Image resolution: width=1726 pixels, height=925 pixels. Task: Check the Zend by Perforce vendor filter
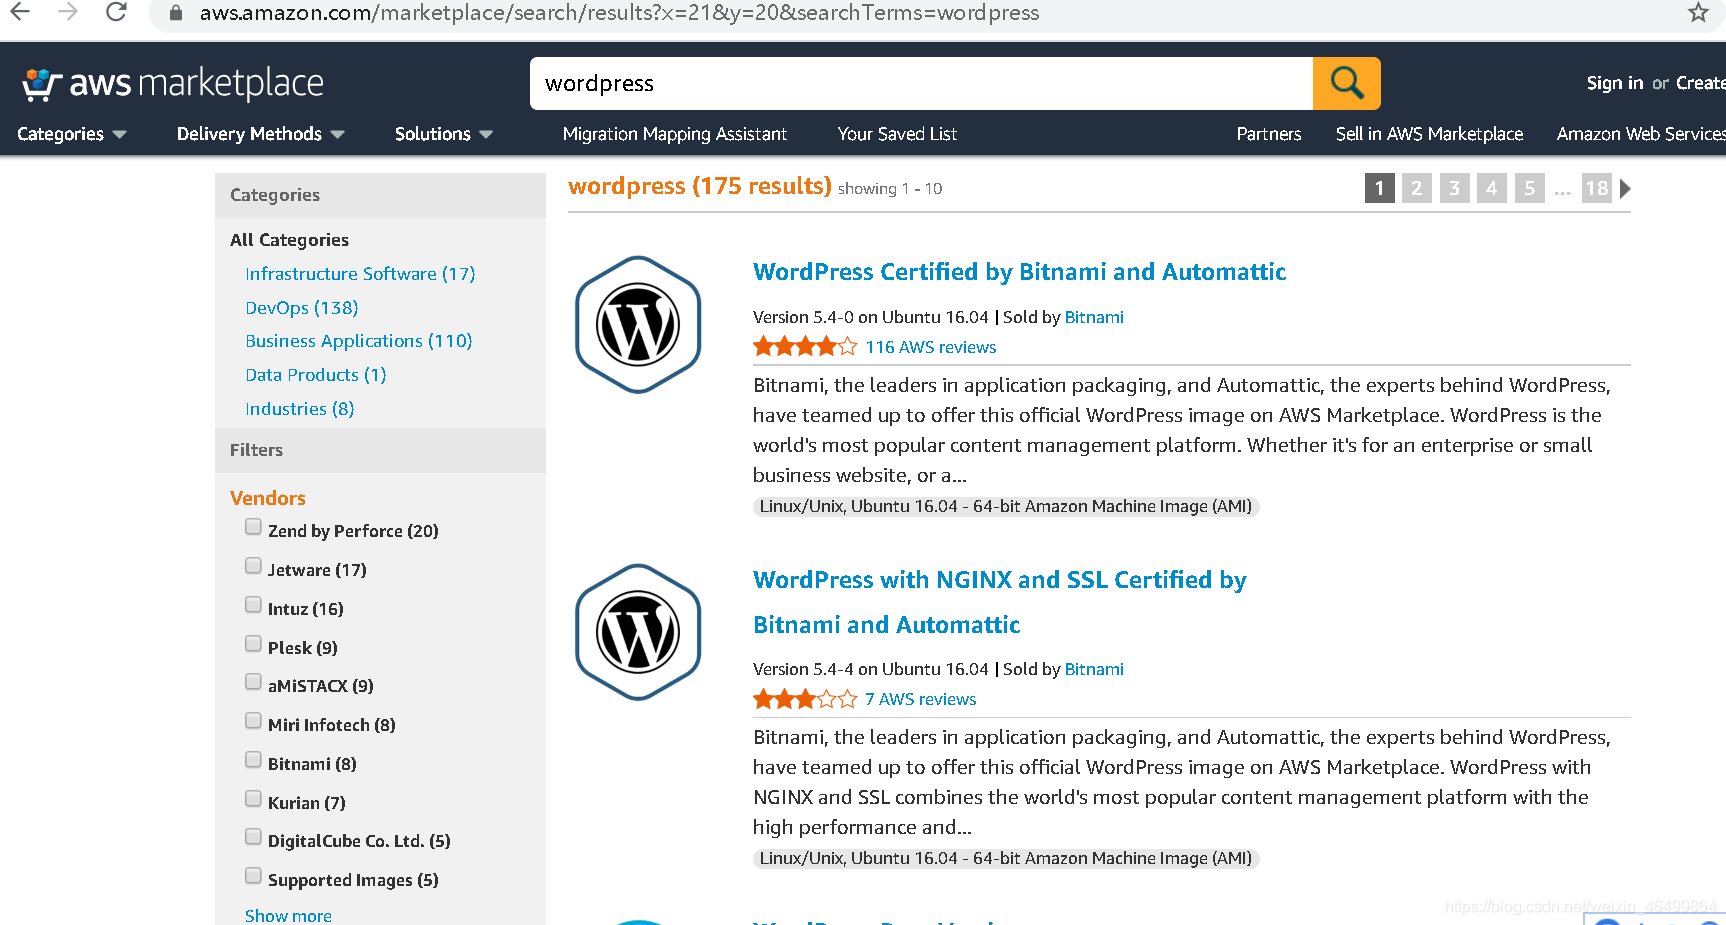[x=253, y=527]
